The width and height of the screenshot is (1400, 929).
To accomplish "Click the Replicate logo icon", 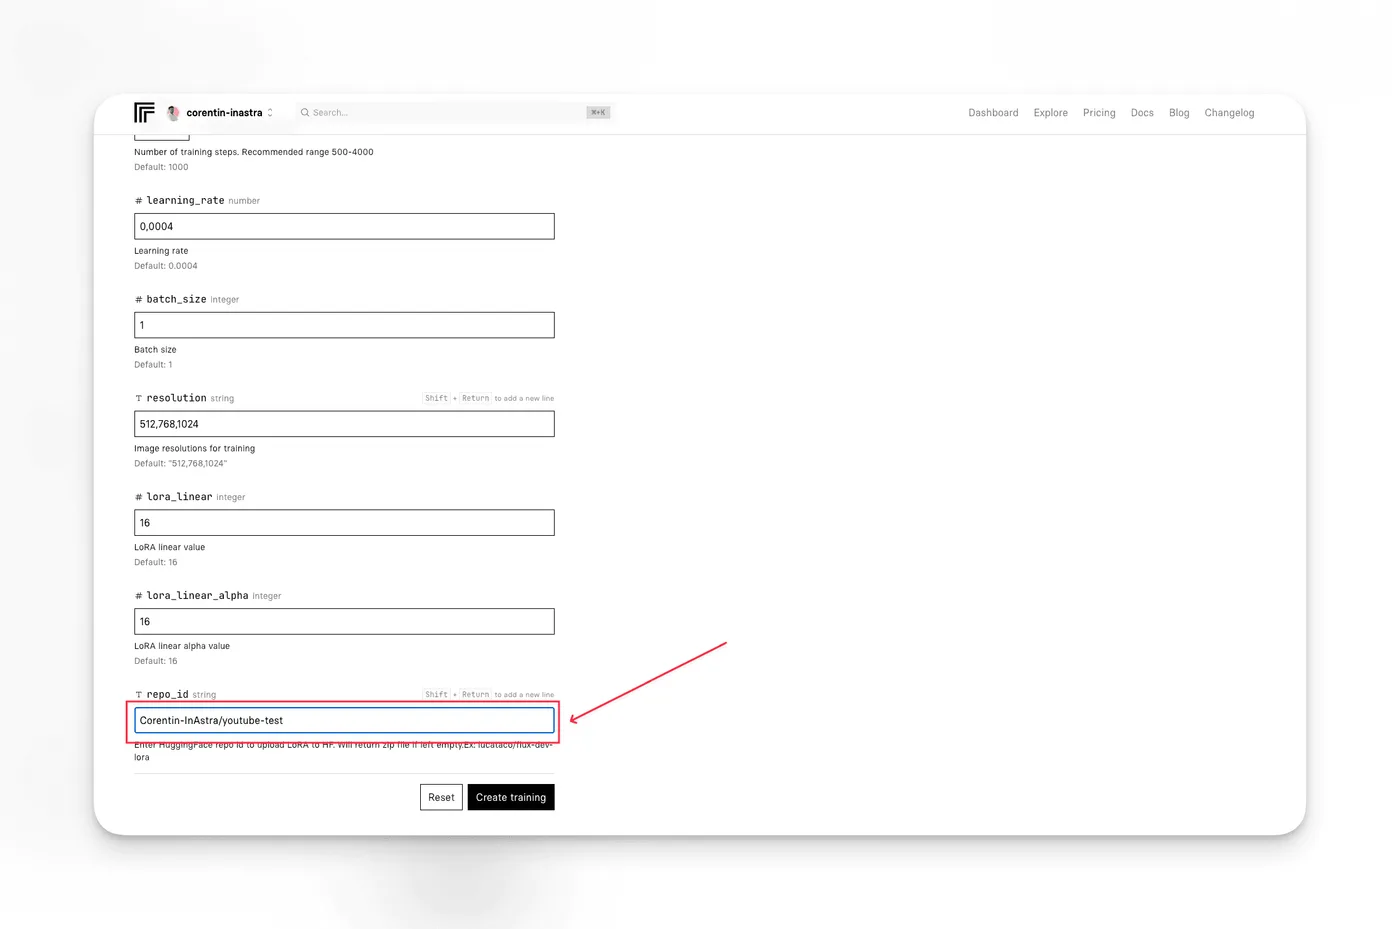I will point(144,112).
